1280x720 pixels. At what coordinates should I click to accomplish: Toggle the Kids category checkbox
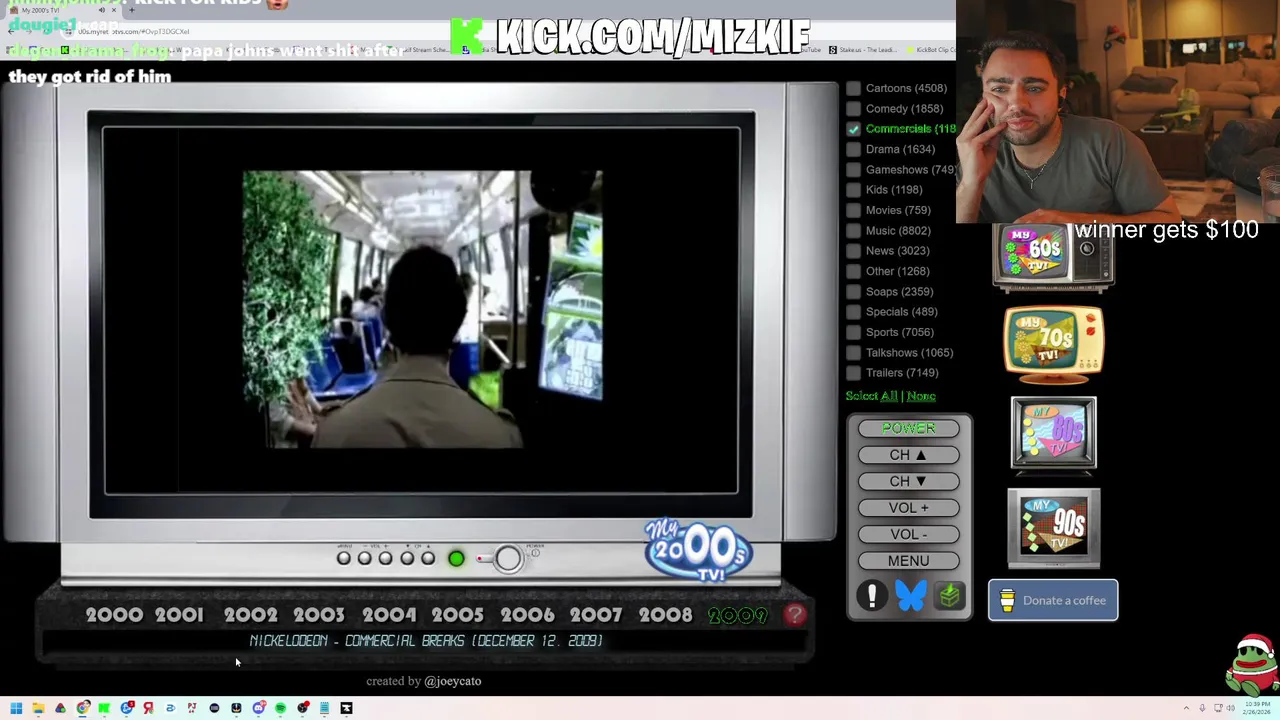click(853, 190)
